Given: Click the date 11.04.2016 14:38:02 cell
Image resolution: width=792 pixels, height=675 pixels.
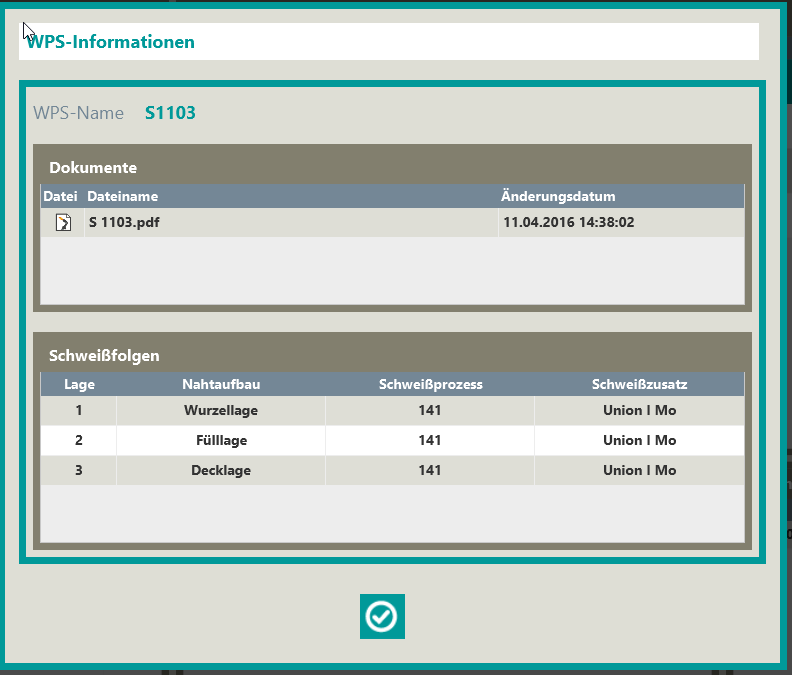Looking at the screenshot, I should (569, 223).
